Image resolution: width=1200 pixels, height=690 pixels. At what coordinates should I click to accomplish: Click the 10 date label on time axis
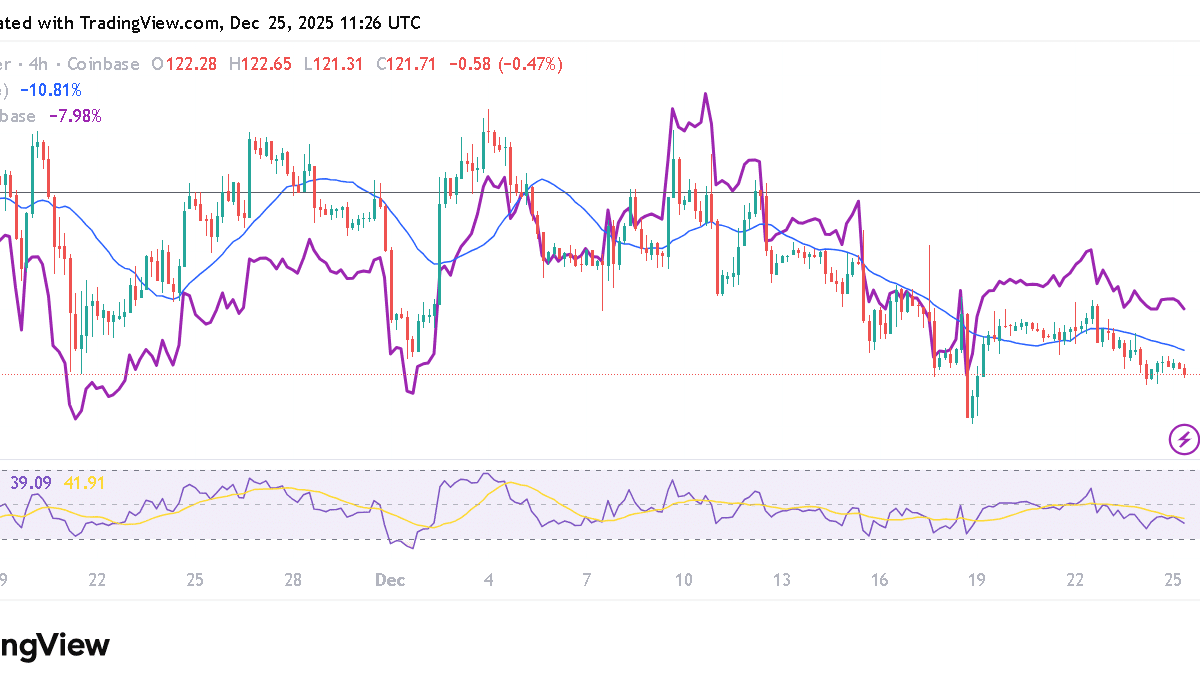[684, 580]
